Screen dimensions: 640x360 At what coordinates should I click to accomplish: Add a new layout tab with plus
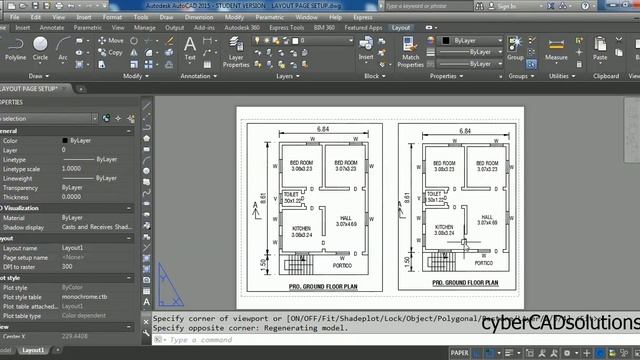pyautogui.click(x=58, y=350)
